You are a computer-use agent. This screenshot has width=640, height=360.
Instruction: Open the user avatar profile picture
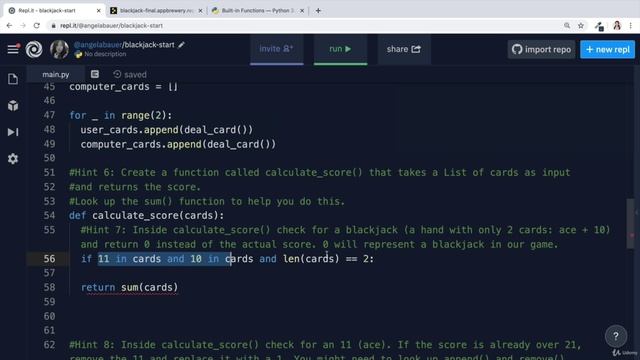59,49
